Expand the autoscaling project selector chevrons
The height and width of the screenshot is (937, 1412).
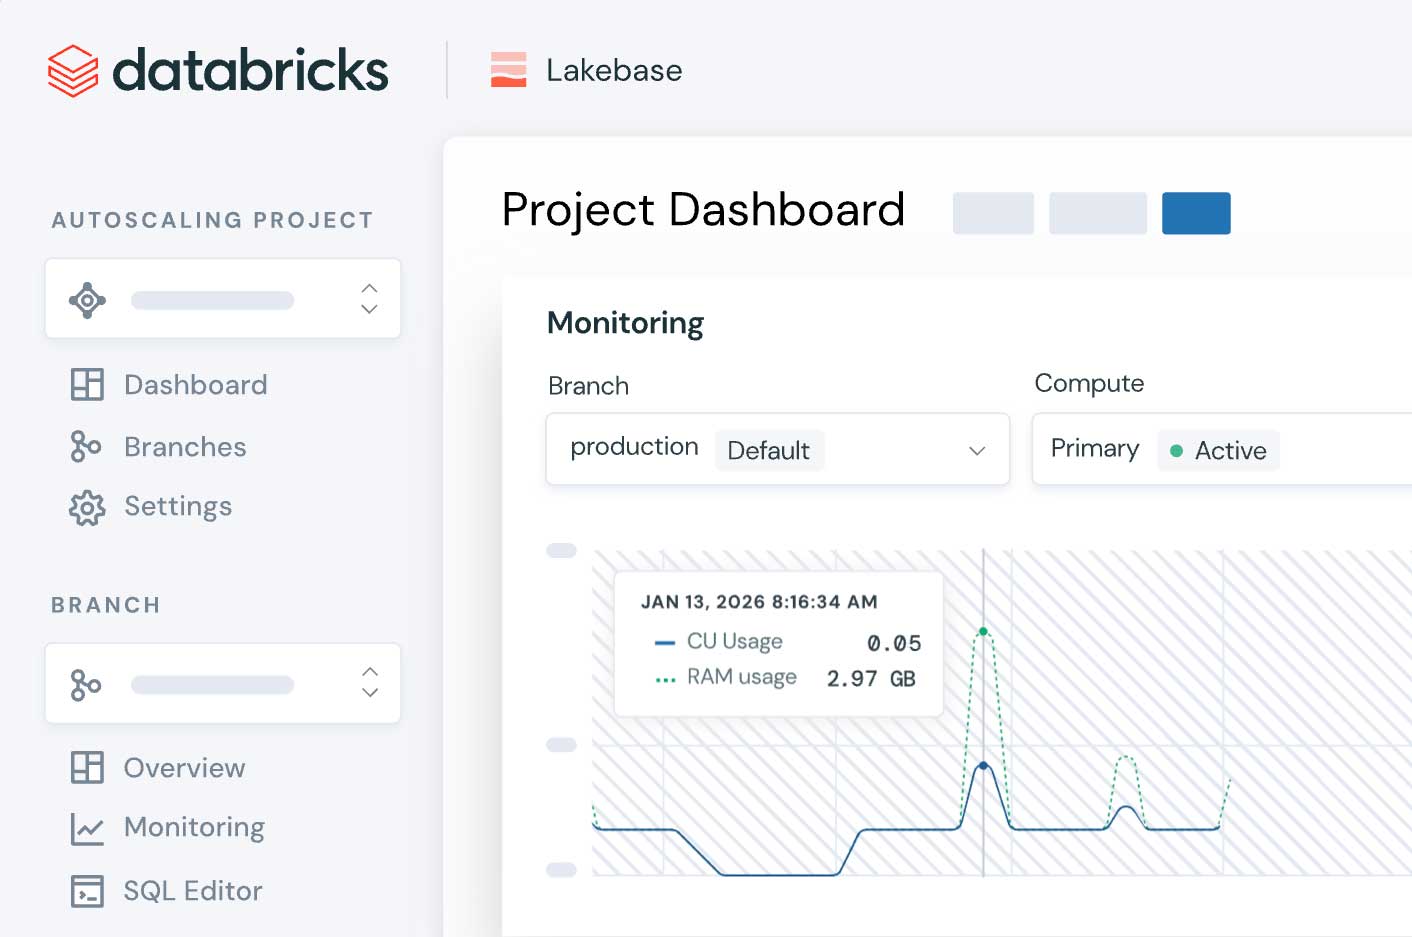pyautogui.click(x=369, y=299)
